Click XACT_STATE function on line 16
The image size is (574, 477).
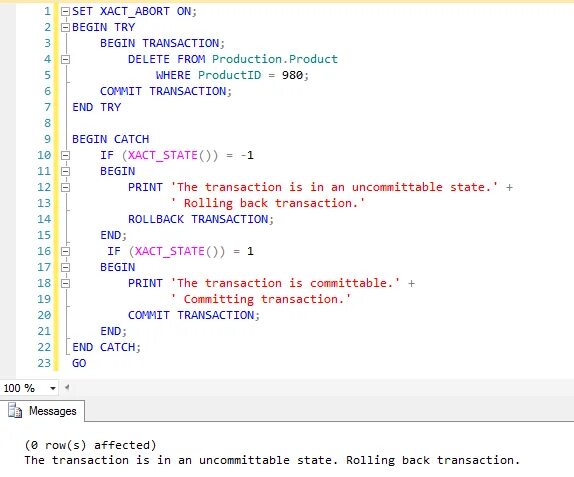[x=169, y=251]
